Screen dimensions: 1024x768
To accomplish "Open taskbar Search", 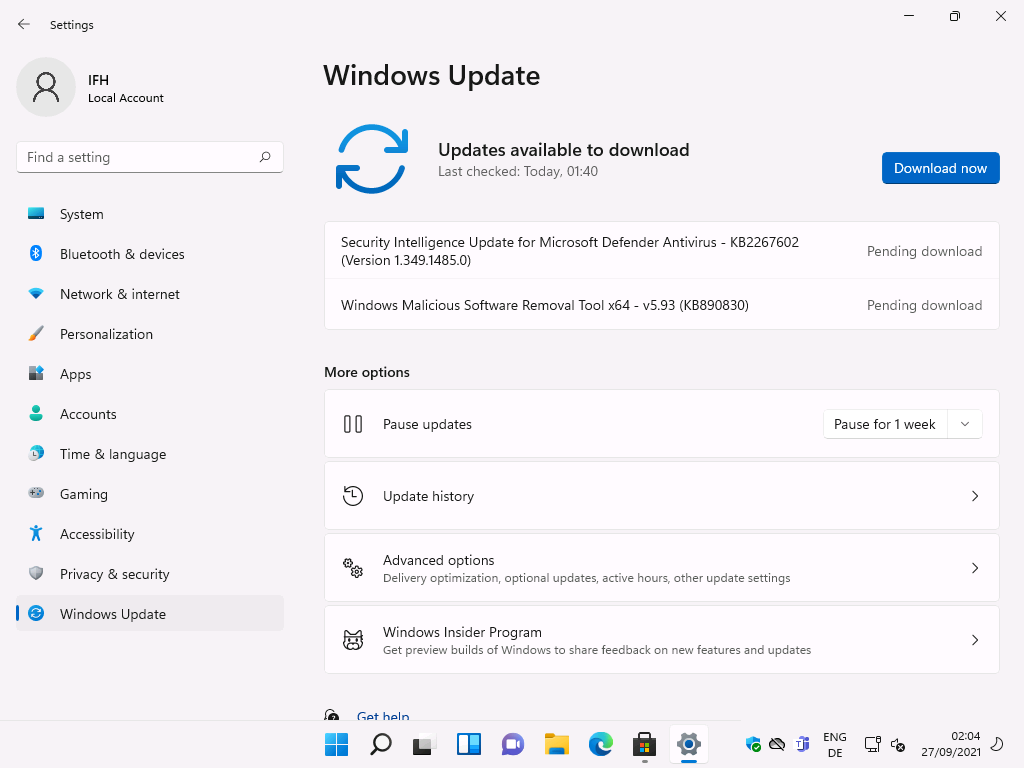I will 380,744.
